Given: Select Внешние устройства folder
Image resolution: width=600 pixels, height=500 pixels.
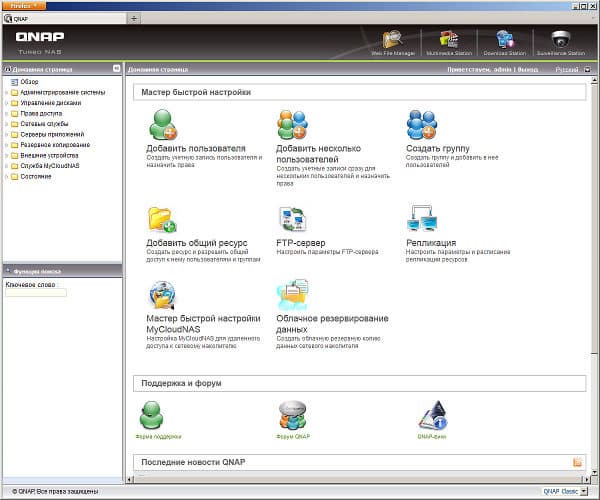Looking at the screenshot, I should (x=49, y=156).
